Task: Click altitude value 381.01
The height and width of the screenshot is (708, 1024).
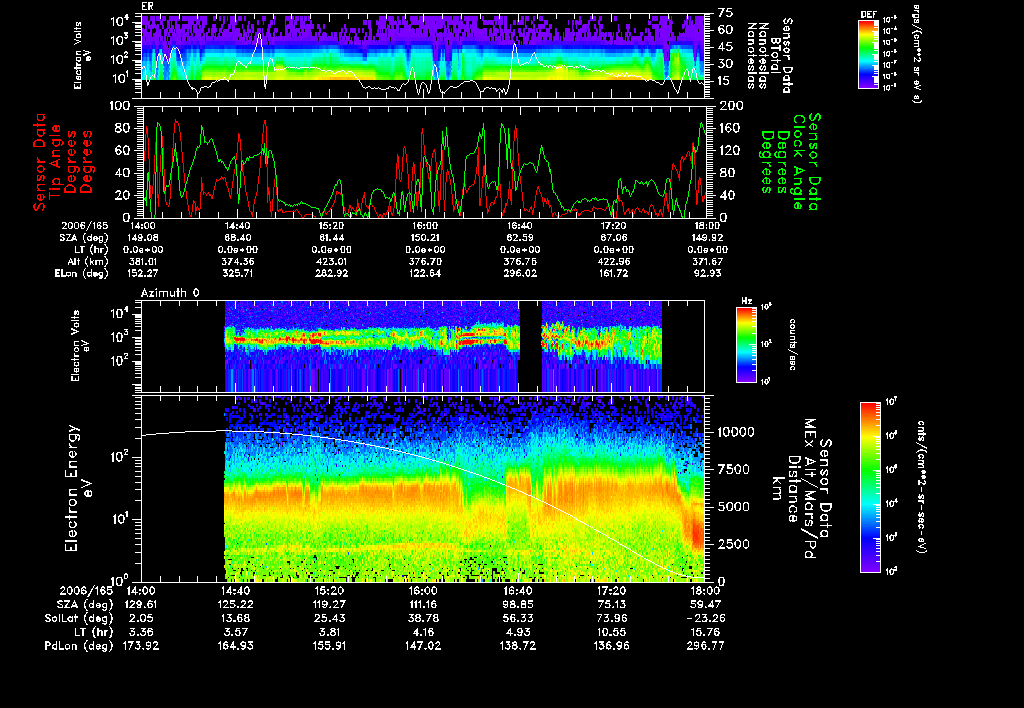Action: point(142,262)
